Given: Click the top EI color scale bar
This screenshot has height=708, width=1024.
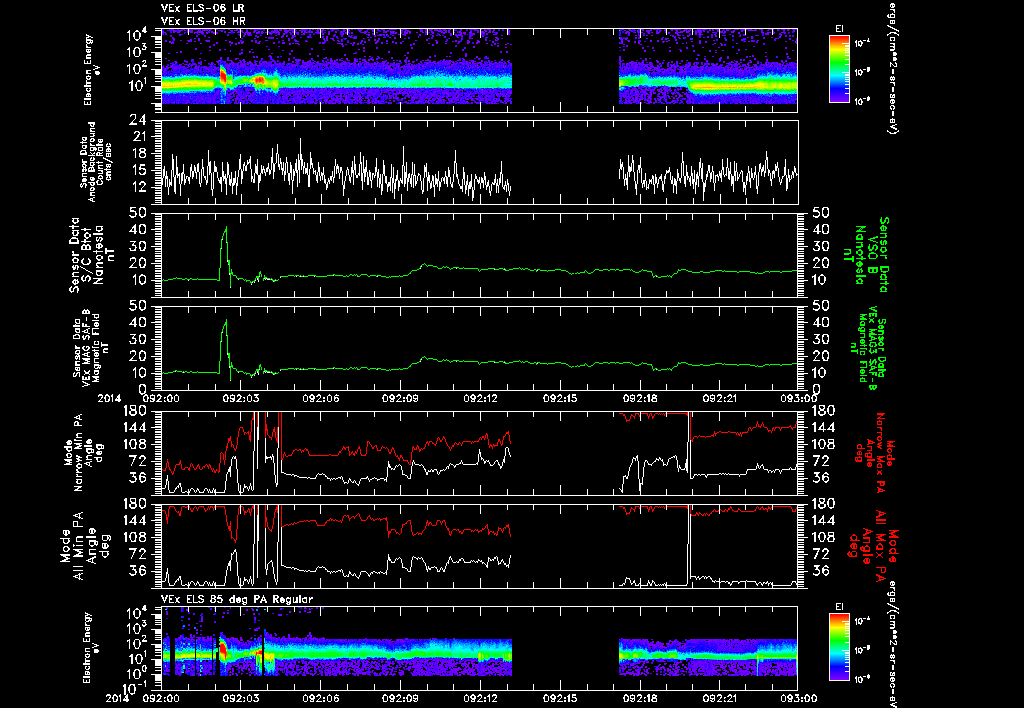Looking at the screenshot, I should click(840, 69).
